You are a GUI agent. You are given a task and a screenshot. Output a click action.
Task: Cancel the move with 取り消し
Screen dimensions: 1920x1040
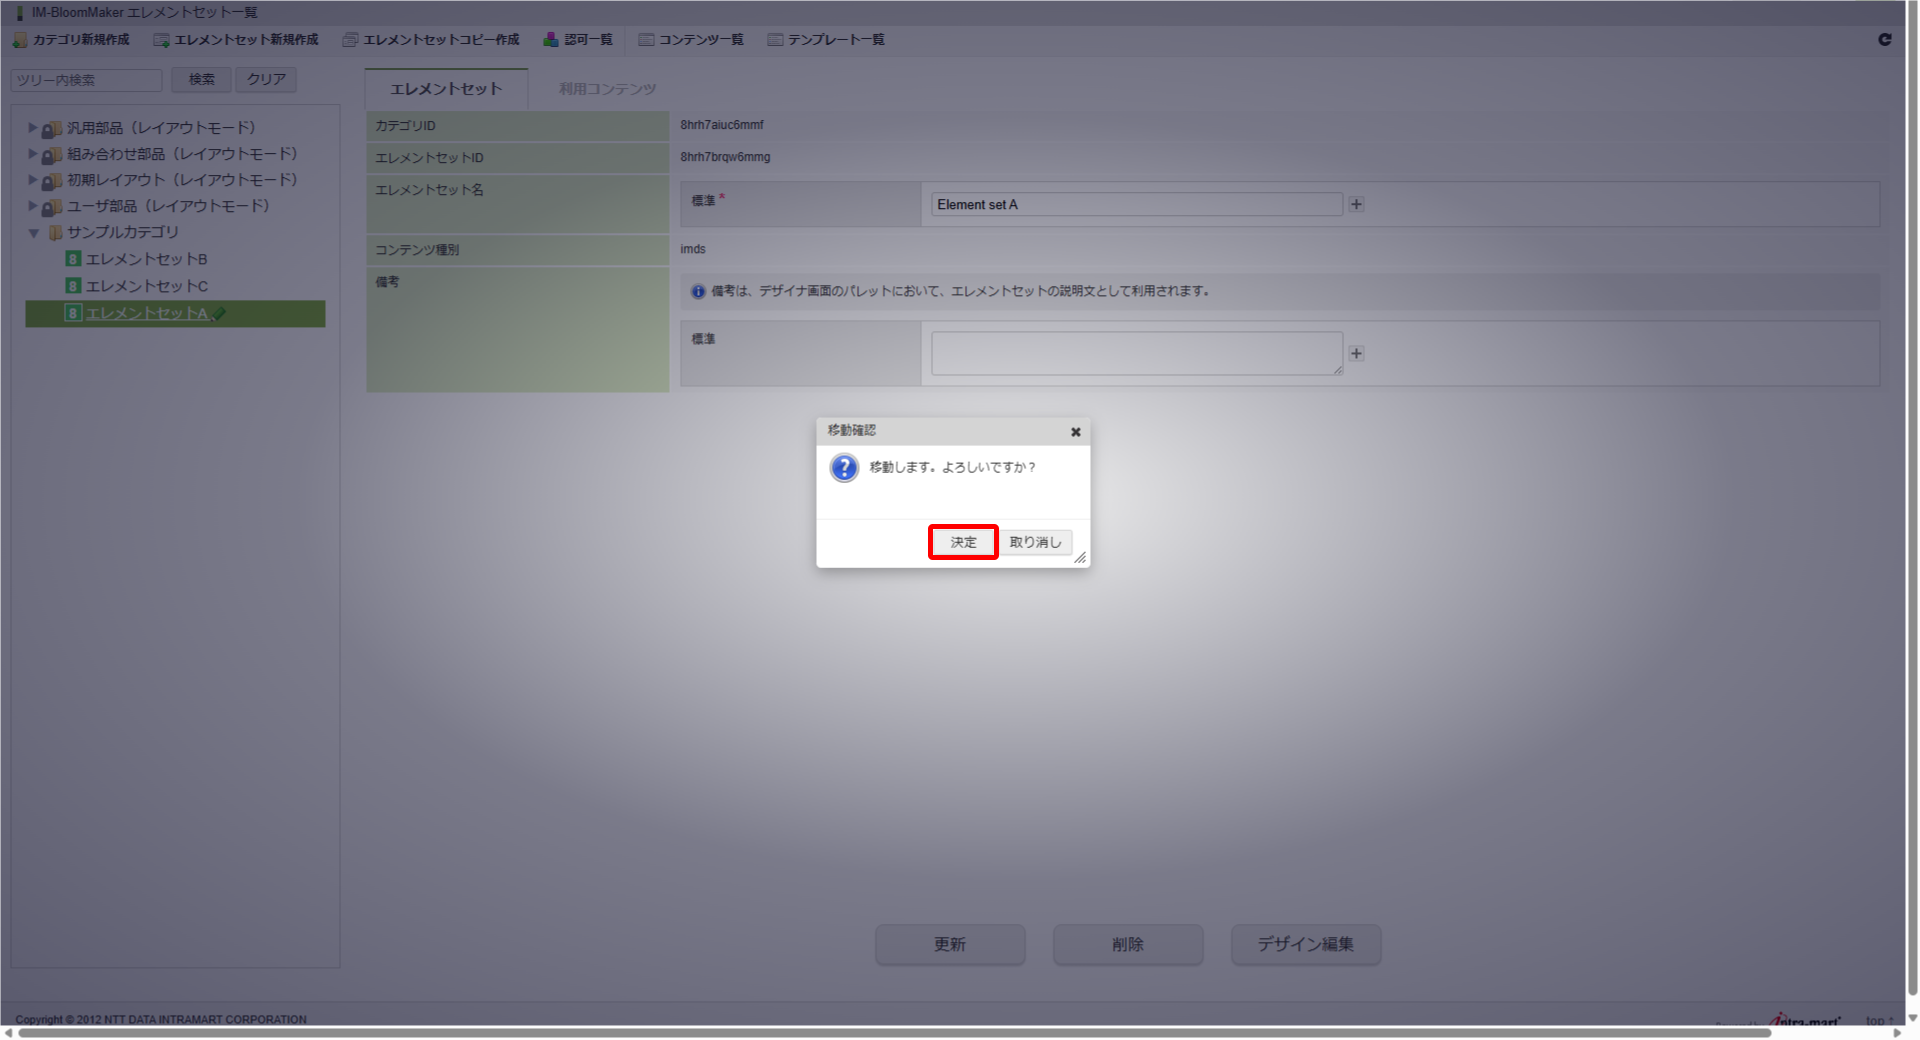(x=1035, y=542)
